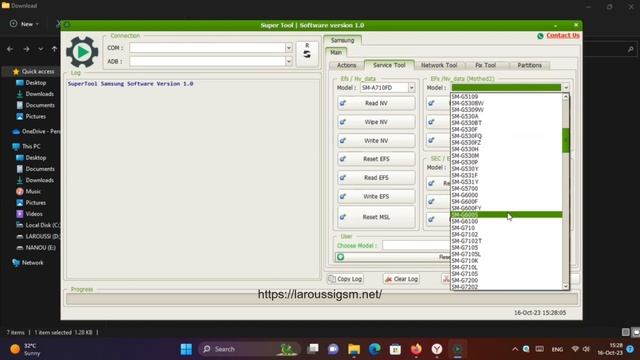Open the Partitions tab
640x360 pixels.
tap(529, 65)
